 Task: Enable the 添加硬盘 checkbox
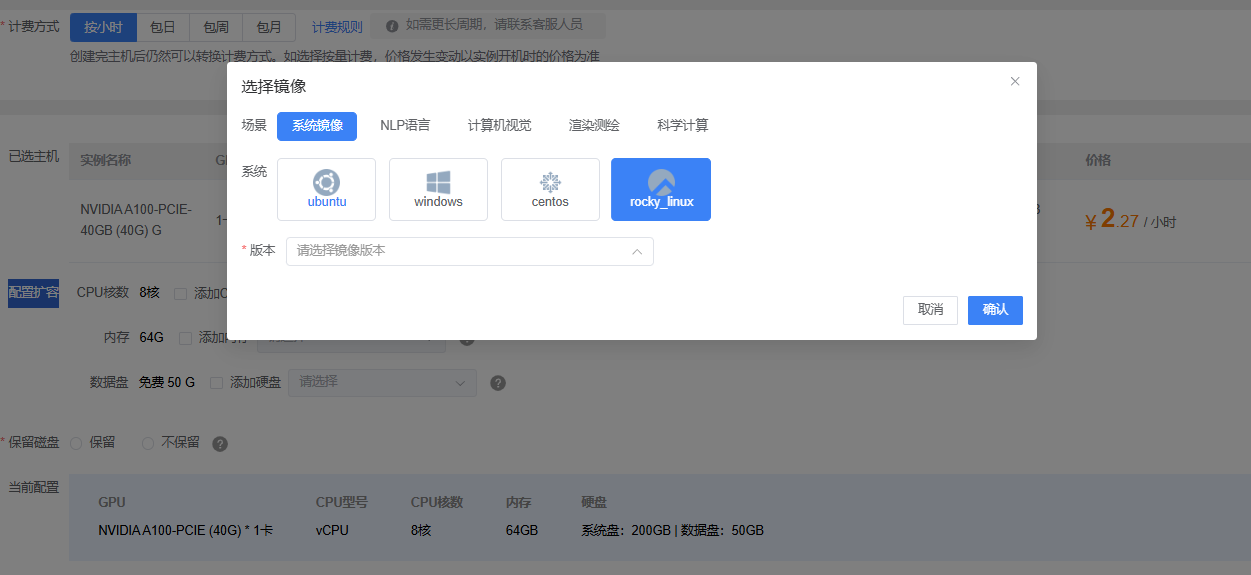[217, 383]
